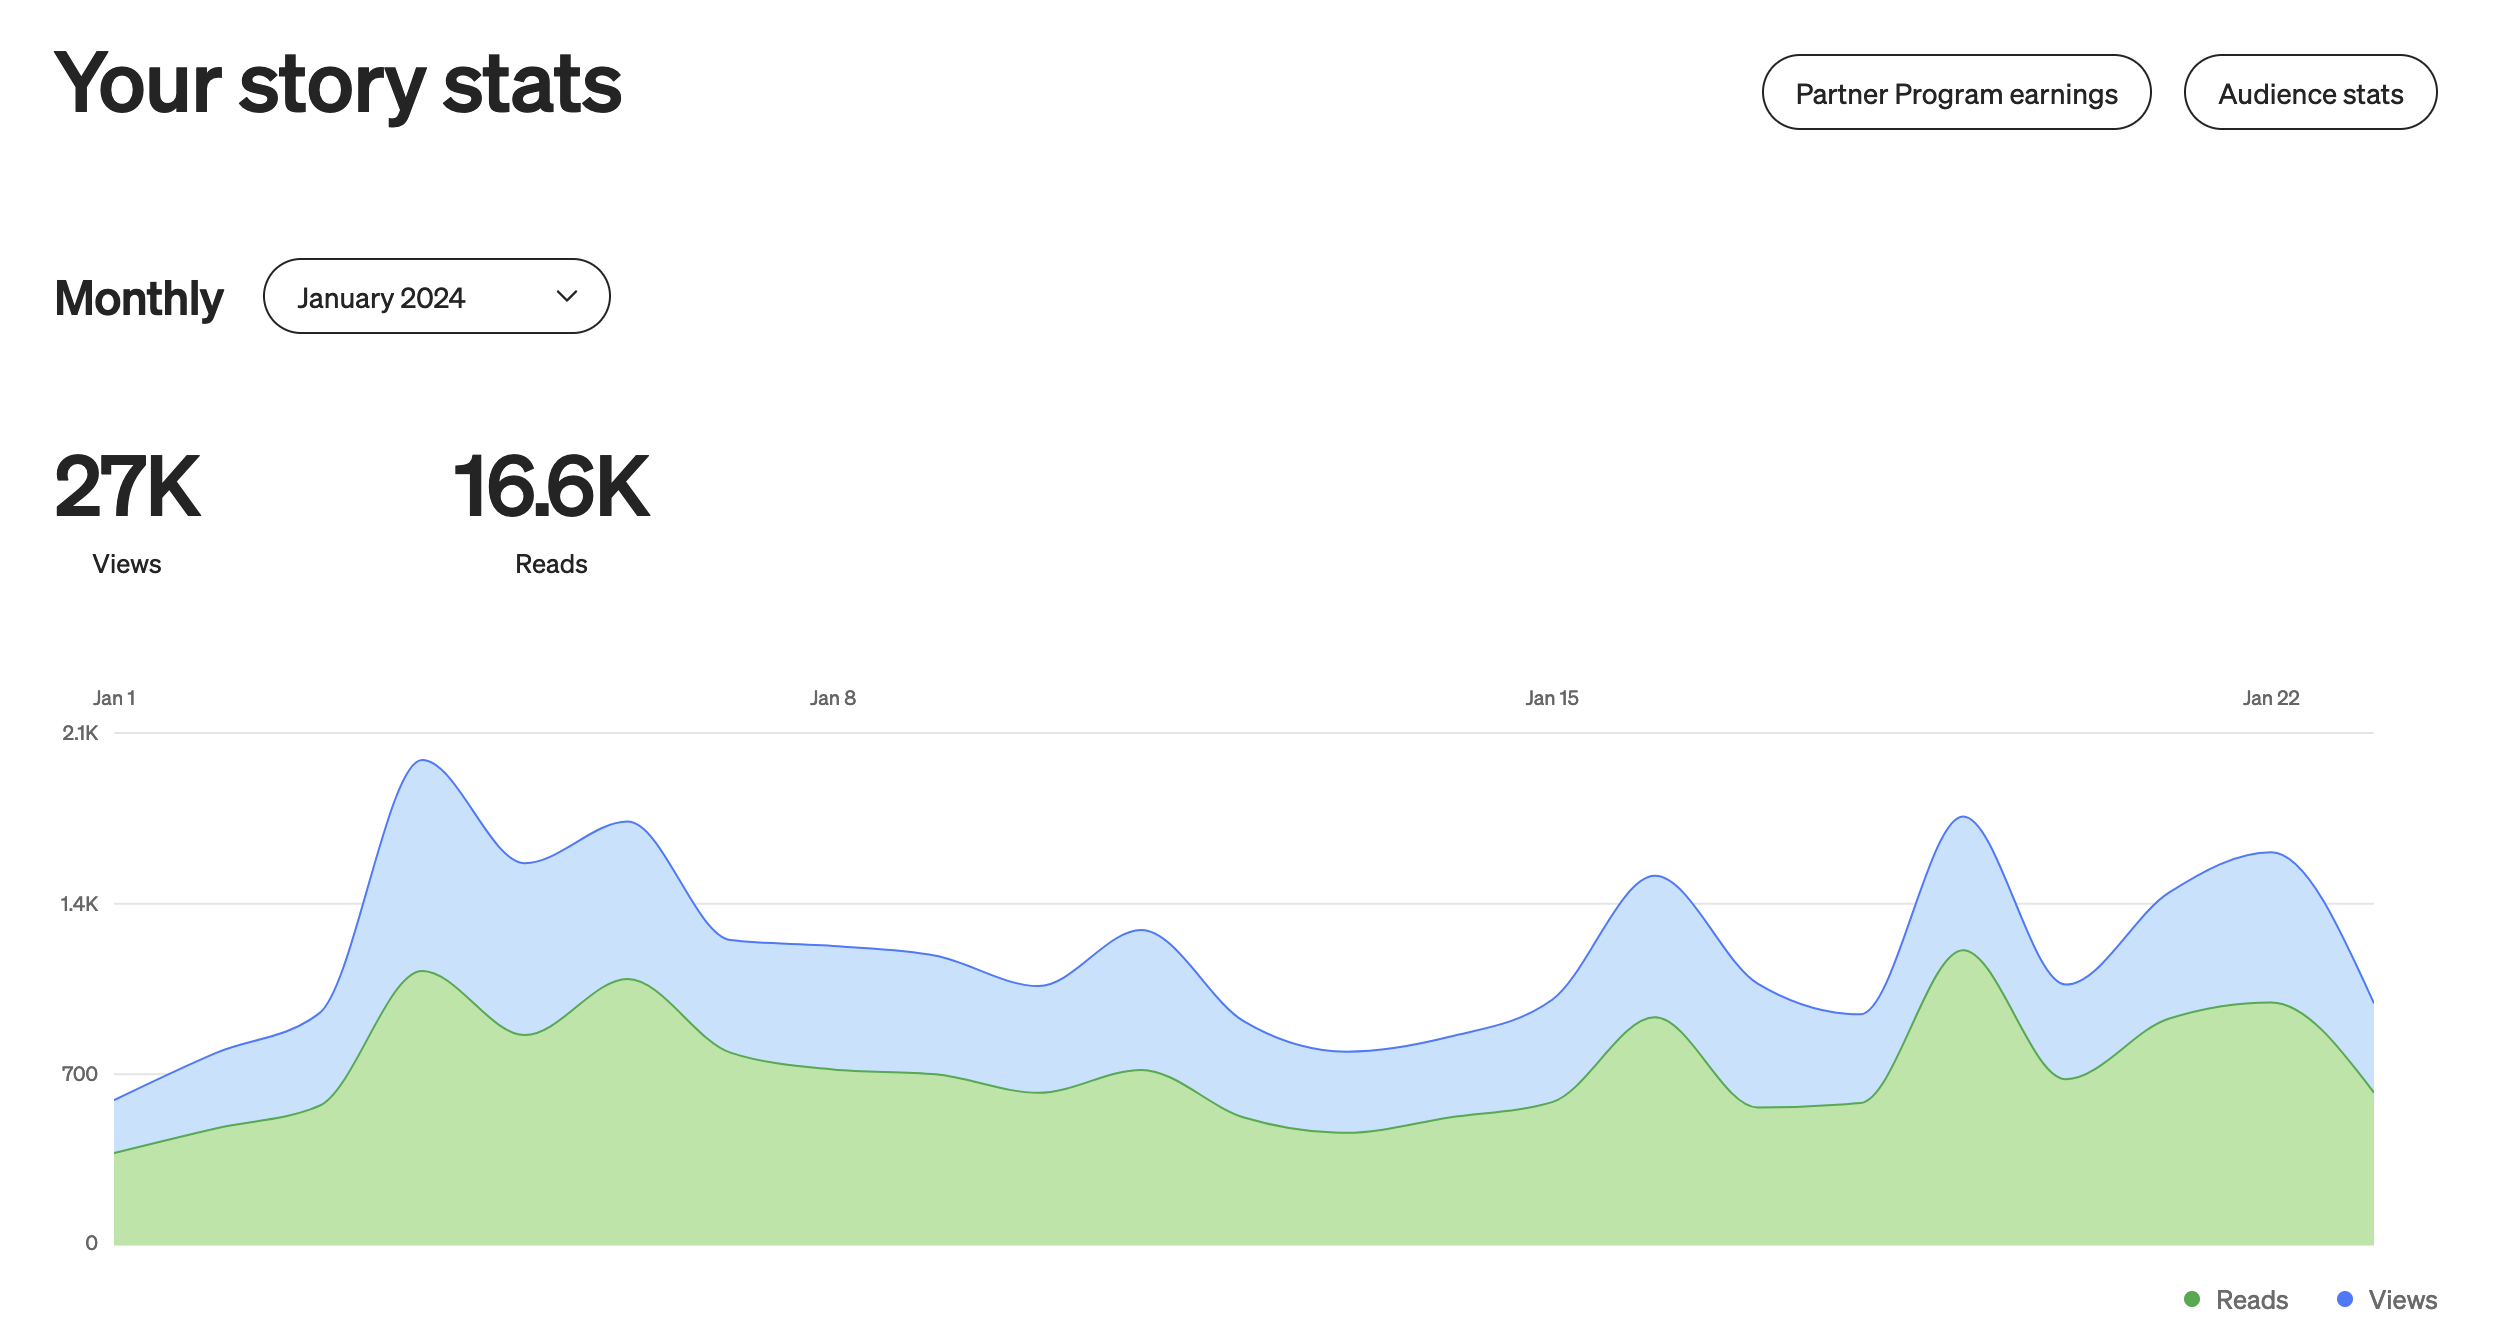Click the Jan 1 date axis label

point(114,698)
